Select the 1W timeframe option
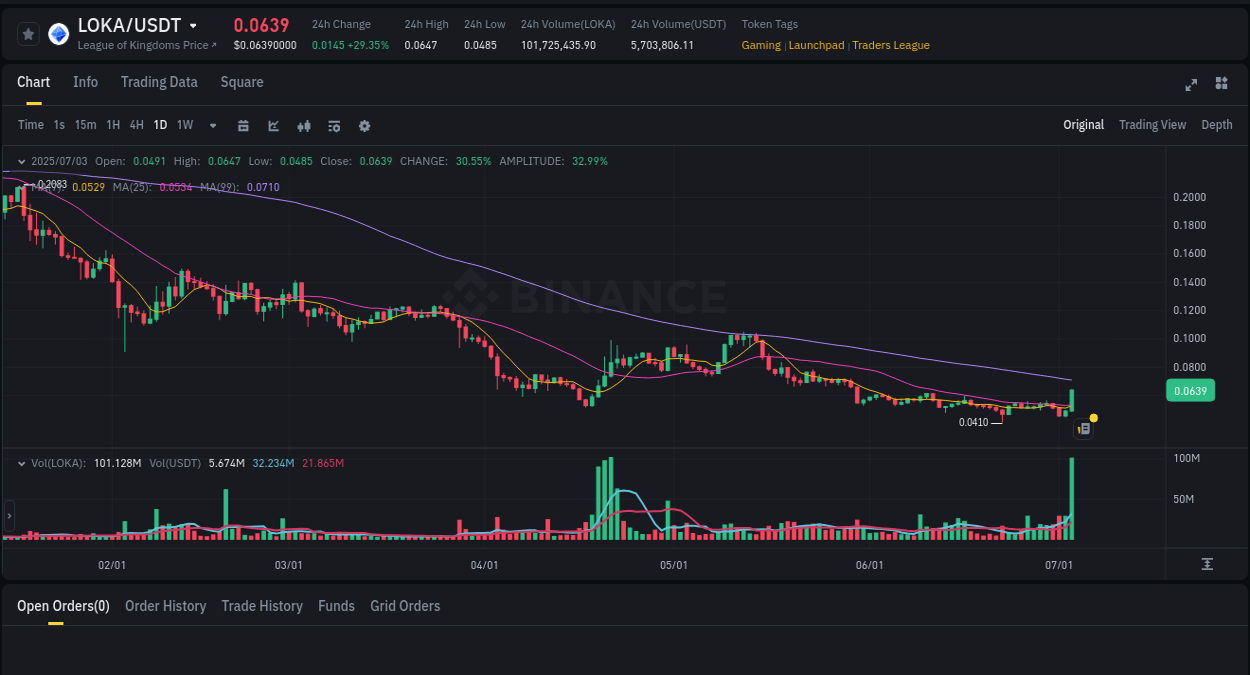The height and width of the screenshot is (675, 1250). click(184, 125)
